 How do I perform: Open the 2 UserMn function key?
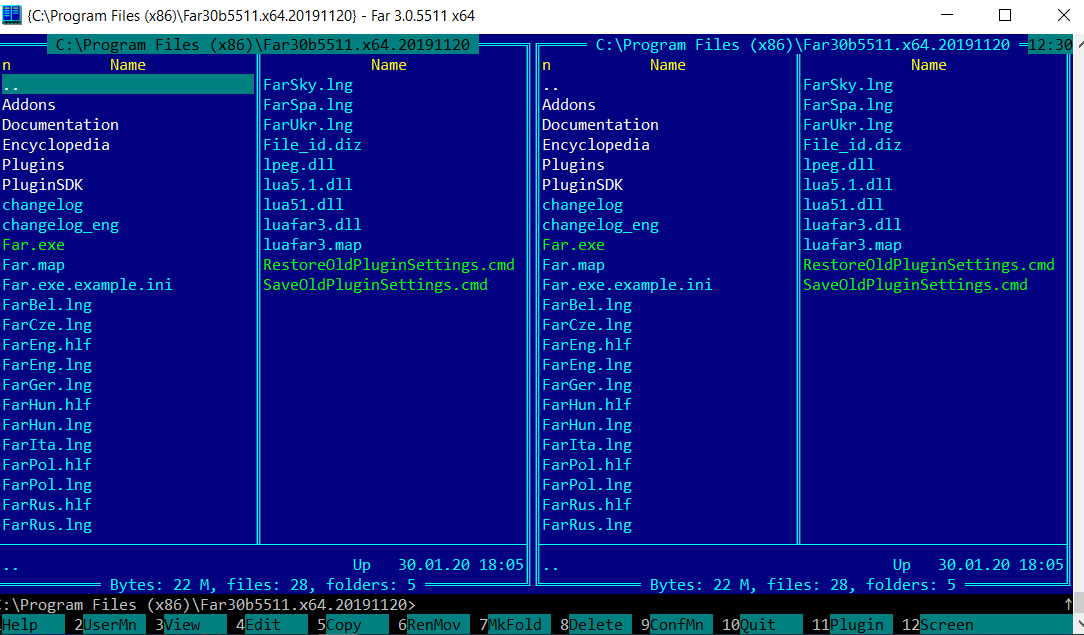click(x=106, y=625)
